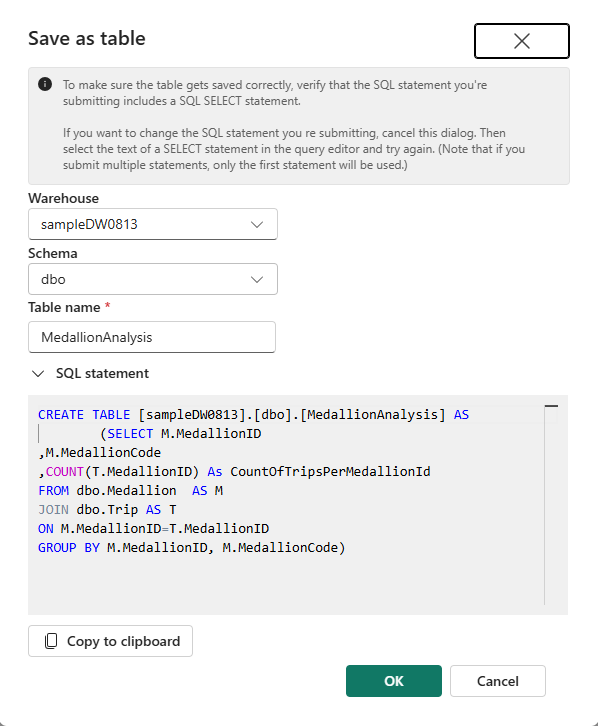Click the clipboard icon beside Copy text
Viewport: 598px width, 726px height.
point(51,641)
